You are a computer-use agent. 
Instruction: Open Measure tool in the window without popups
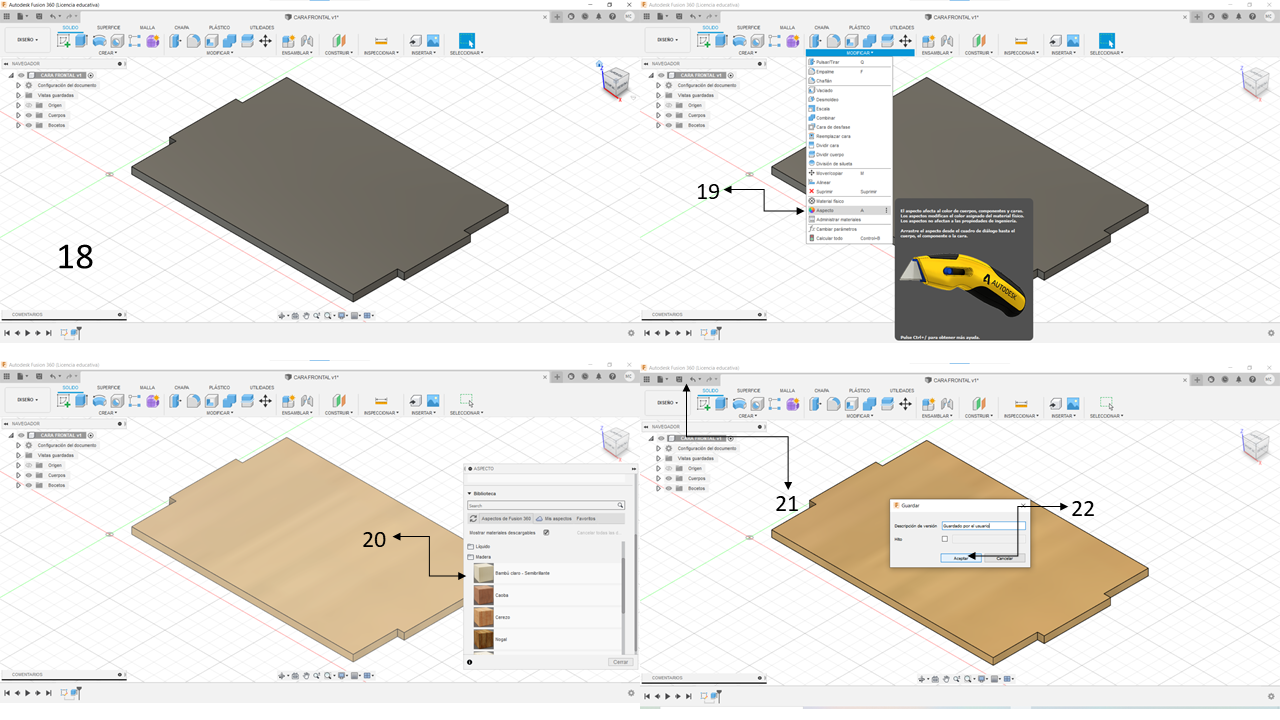tap(380, 41)
